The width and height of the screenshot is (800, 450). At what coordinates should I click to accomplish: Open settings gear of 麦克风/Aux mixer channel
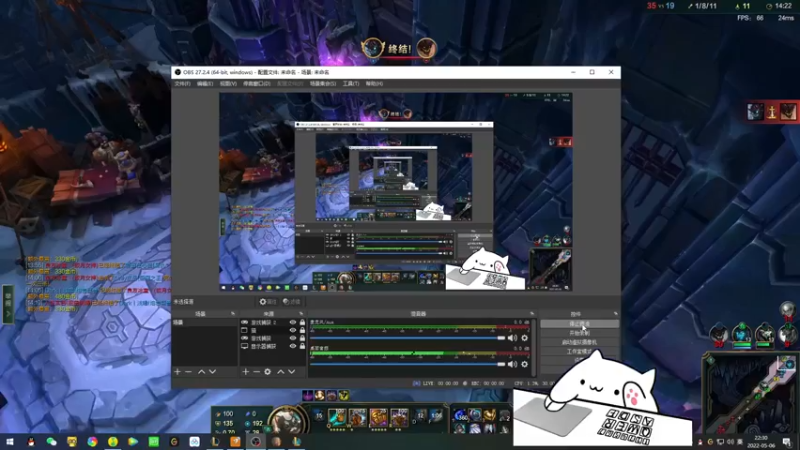[x=524, y=338]
